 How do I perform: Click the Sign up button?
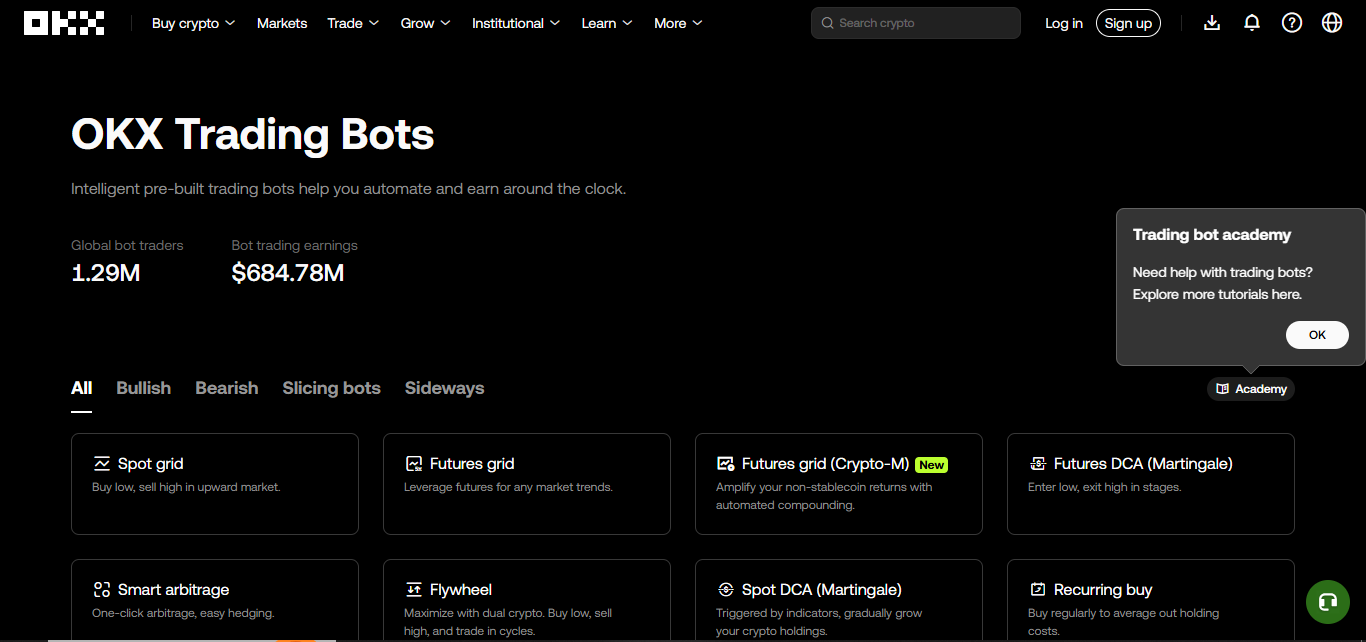pyautogui.click(x=1128, y=23)
